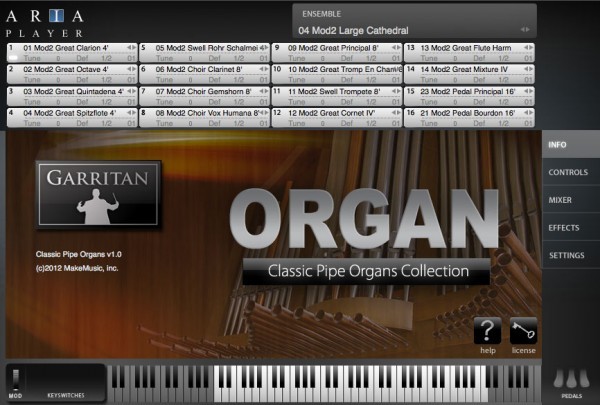
Task: Click the Tune value in slot 5
Action: coord(190,59)
